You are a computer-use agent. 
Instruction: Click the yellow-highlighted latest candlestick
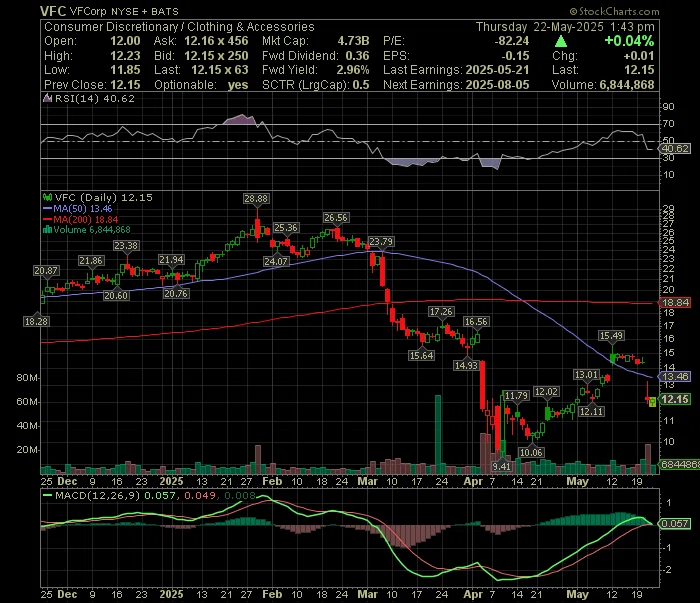(652, 402)
